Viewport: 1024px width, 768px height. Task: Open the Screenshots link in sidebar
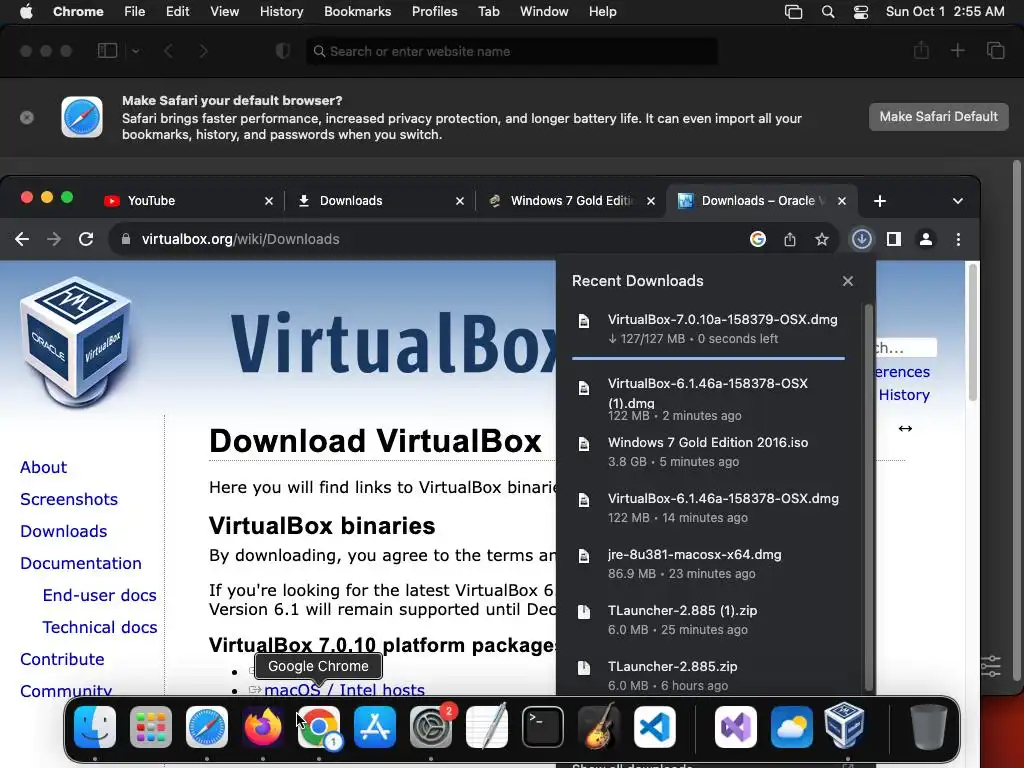[69, 500]
